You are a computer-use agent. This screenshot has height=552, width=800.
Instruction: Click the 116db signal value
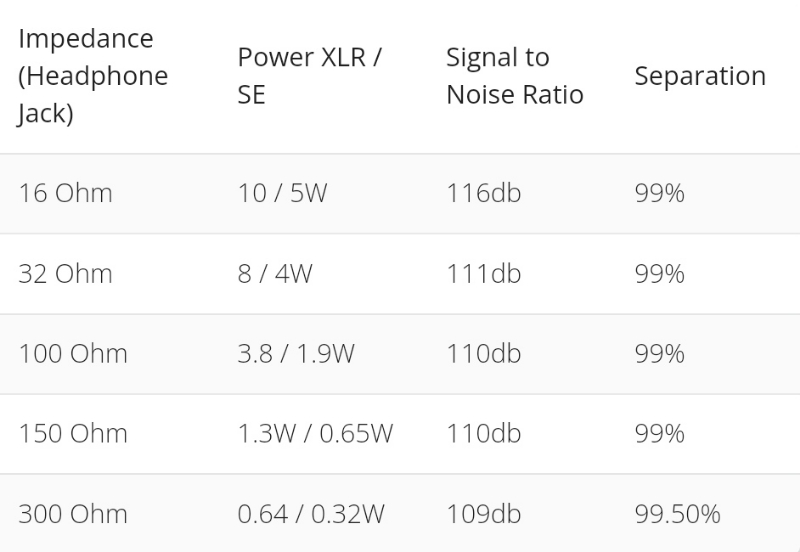pyautogui.click(x=483, y=194)
